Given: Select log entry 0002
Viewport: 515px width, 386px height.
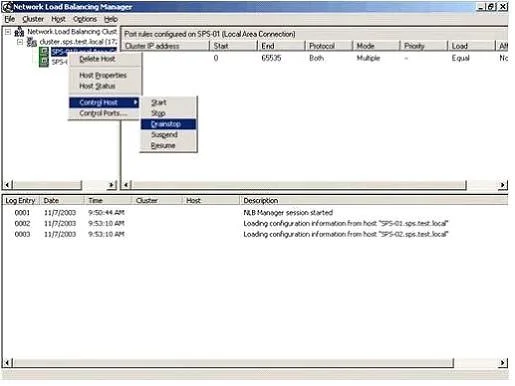Looking at the screenshot, I should [255, 223].
